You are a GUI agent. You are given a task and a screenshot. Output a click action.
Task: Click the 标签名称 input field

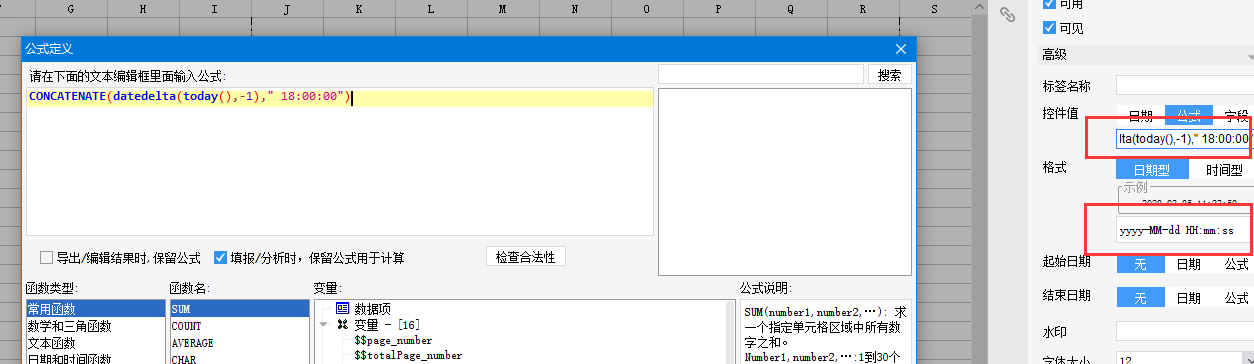(x=1185, y=86)
